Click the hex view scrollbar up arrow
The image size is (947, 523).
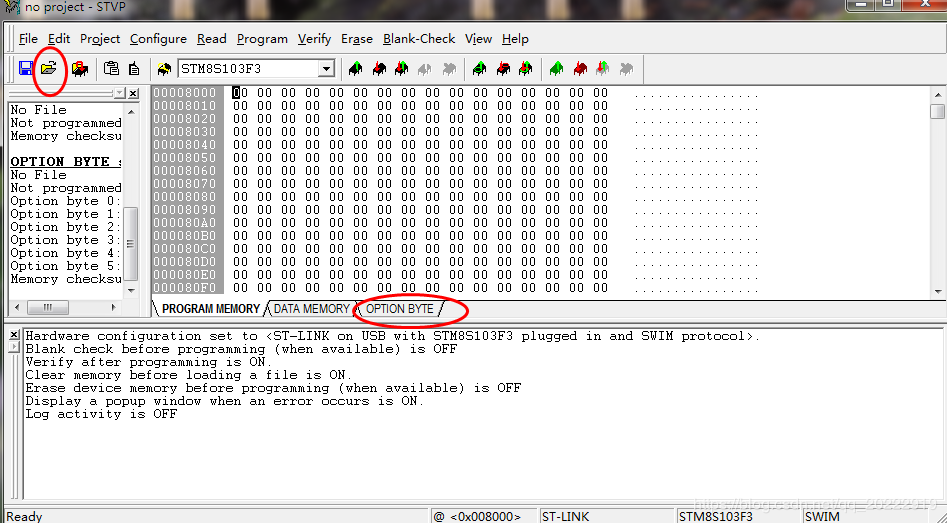(938, 94)
